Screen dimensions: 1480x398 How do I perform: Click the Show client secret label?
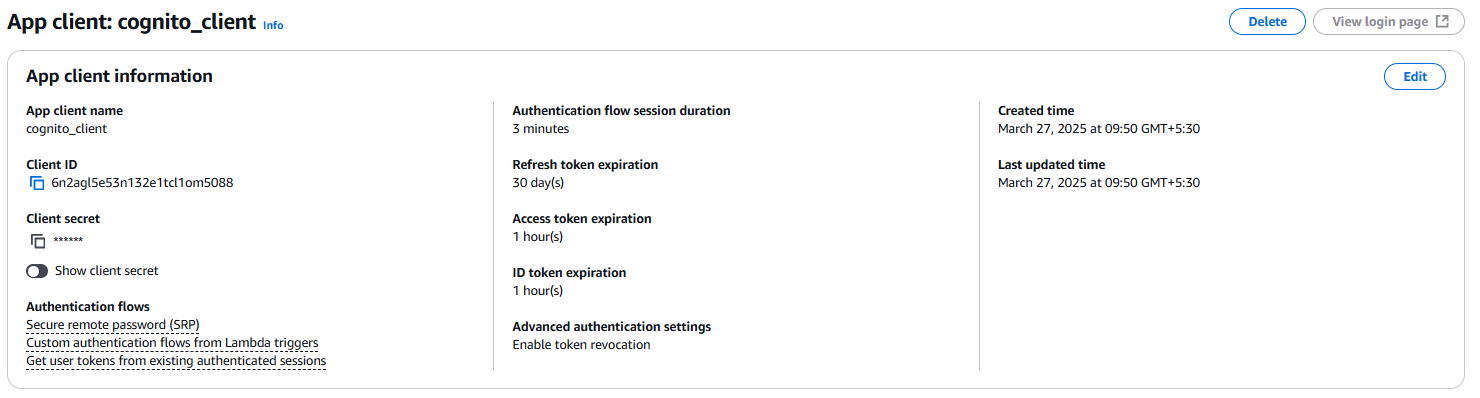pyautogui.click(x=106, y=271)
